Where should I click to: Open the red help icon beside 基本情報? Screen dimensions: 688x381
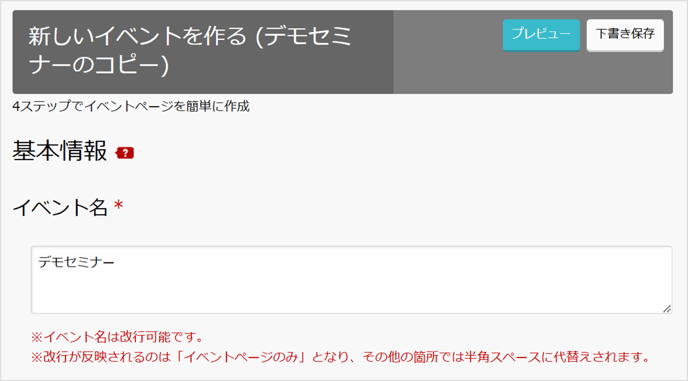pos(125,153)
